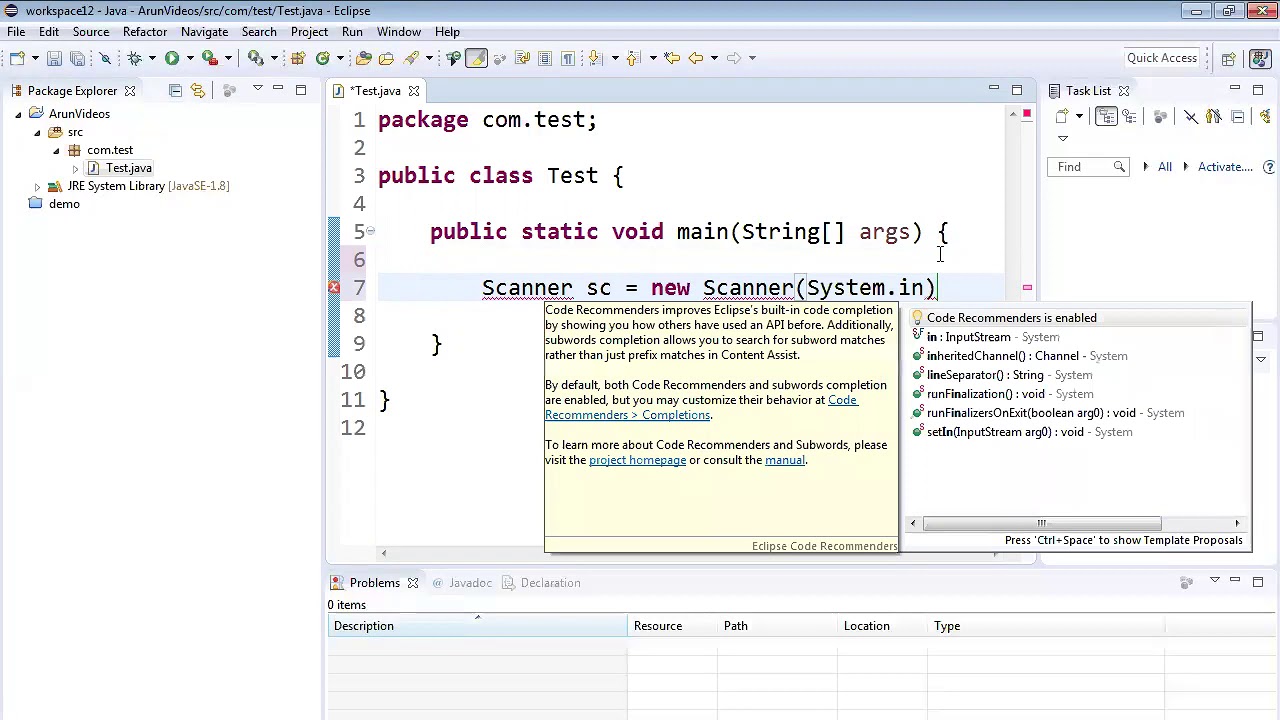
Task: Open the Run dropdown arrow
Action: pyautogui.click(x=189, y=58)
